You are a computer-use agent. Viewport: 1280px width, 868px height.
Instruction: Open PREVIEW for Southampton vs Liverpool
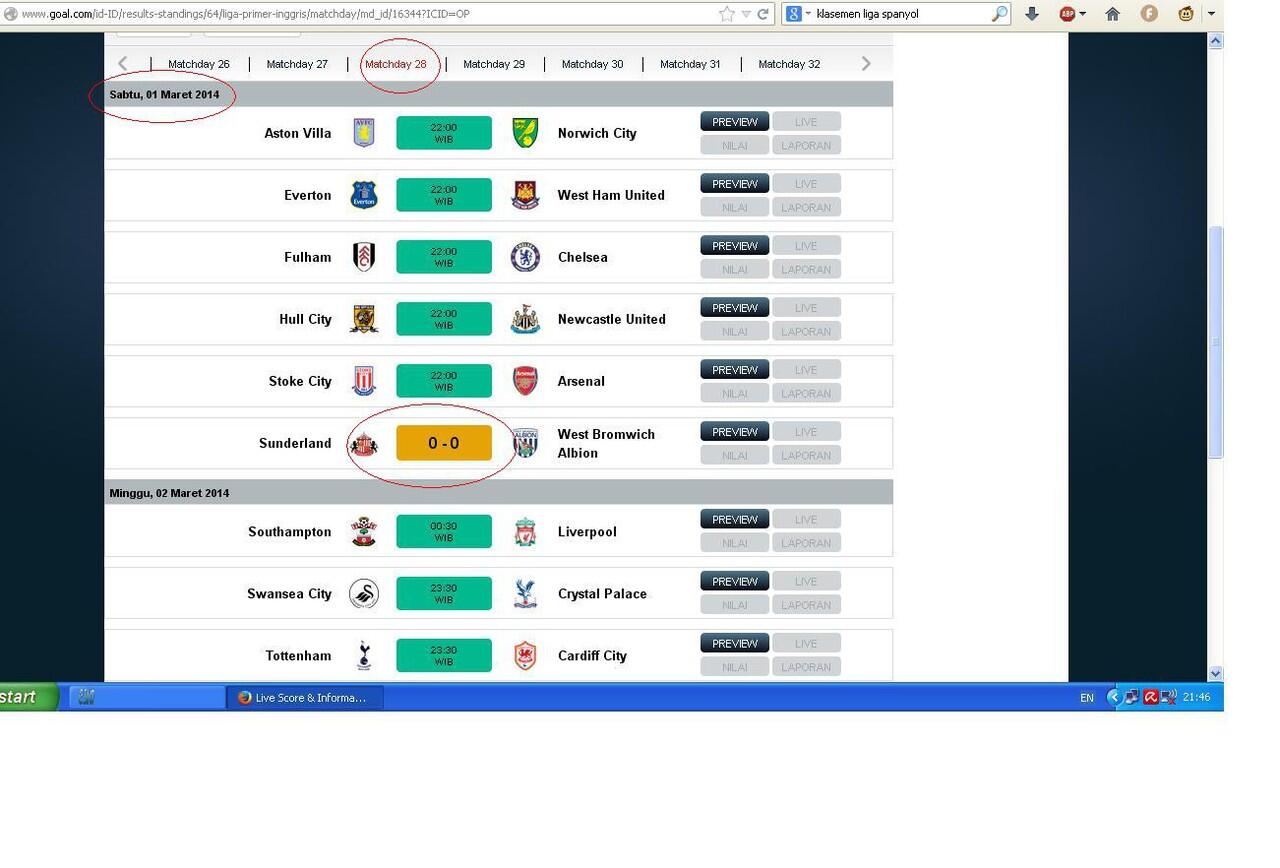coord(735,520)
